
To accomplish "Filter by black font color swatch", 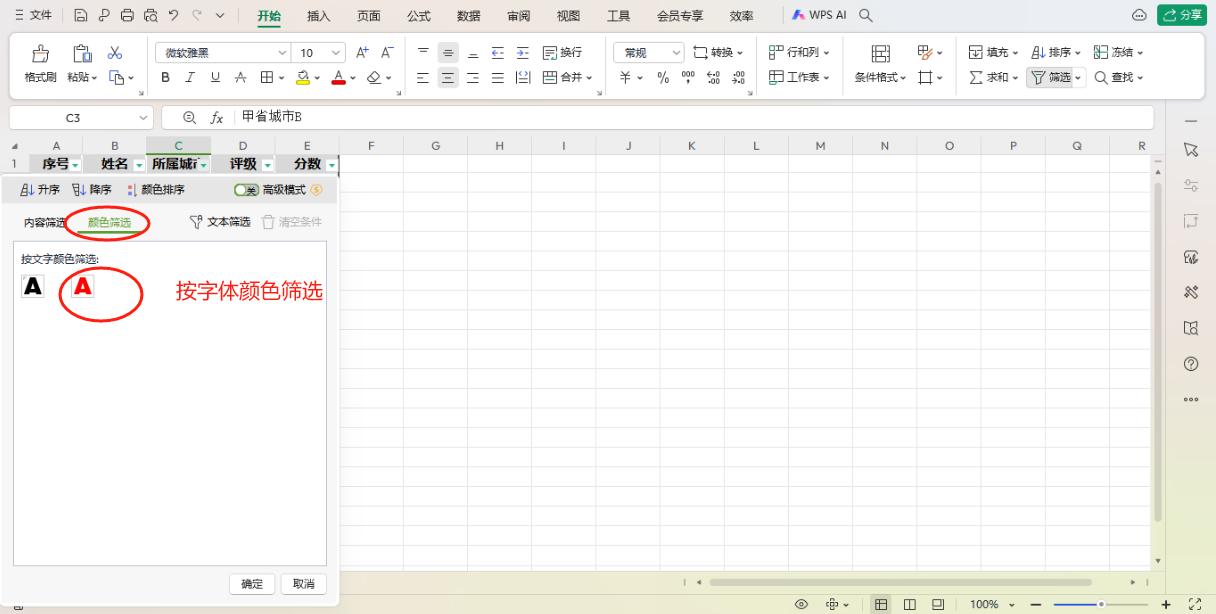I will pos(32,286).
